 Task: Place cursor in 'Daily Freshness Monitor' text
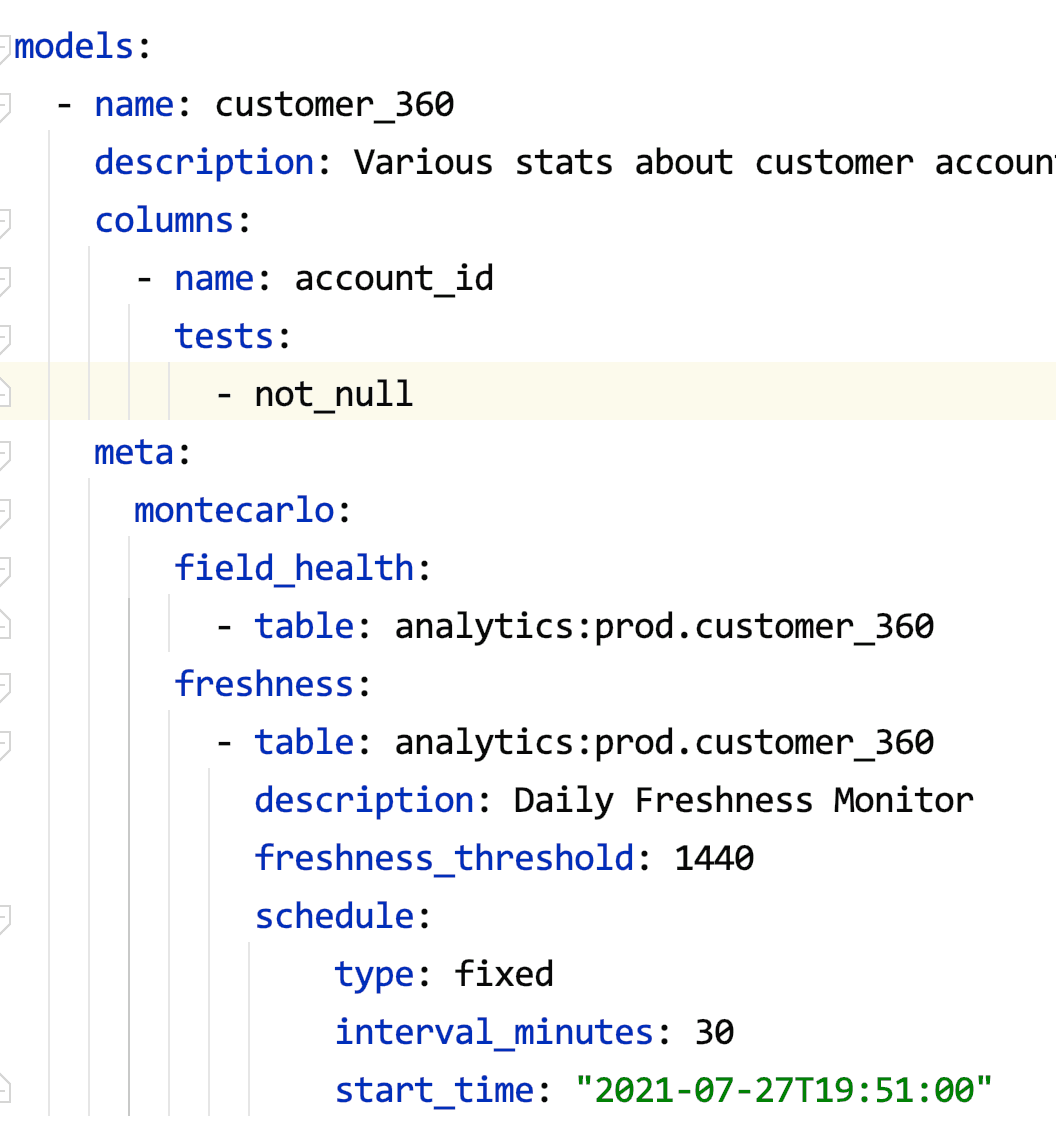point(743,800)
